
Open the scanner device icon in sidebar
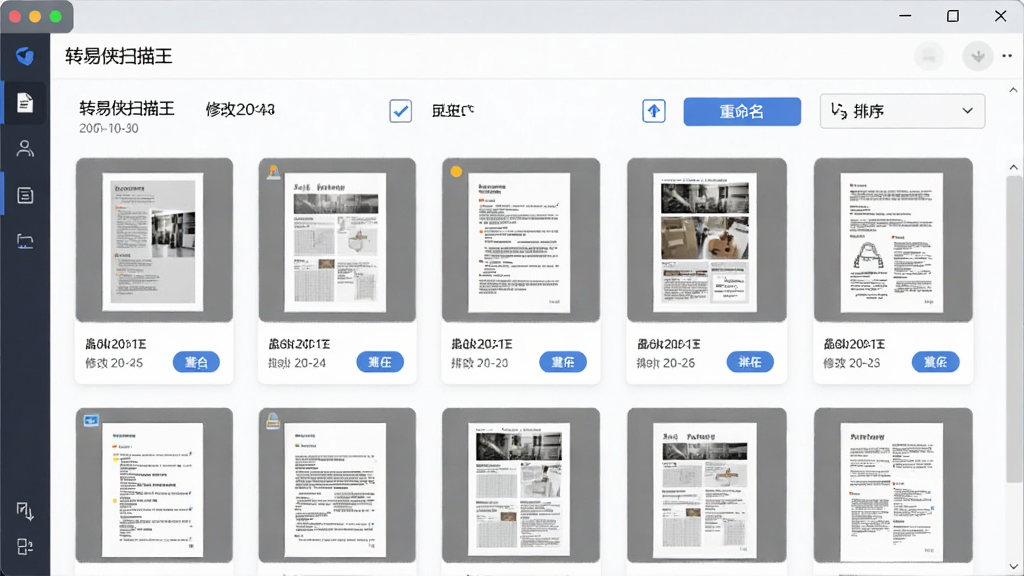click(25, 242)
